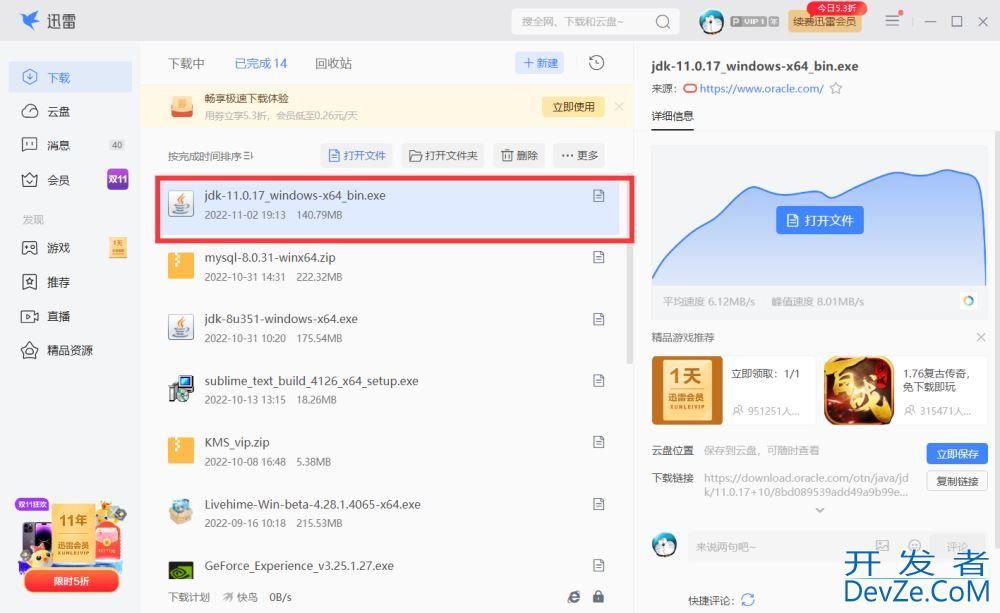
Task: Select GeForce_Experience_v3.25.1.27.exe row
Action: tap(390, 568)
